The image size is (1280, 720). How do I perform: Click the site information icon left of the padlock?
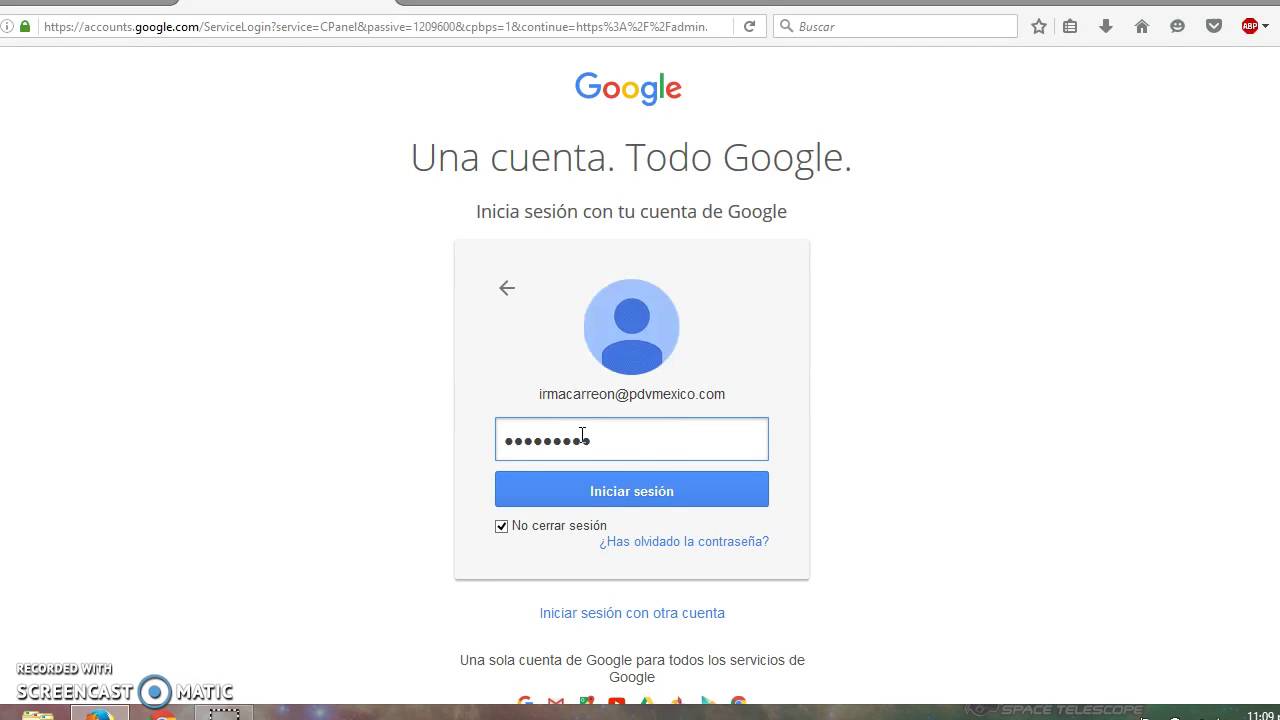8,27
